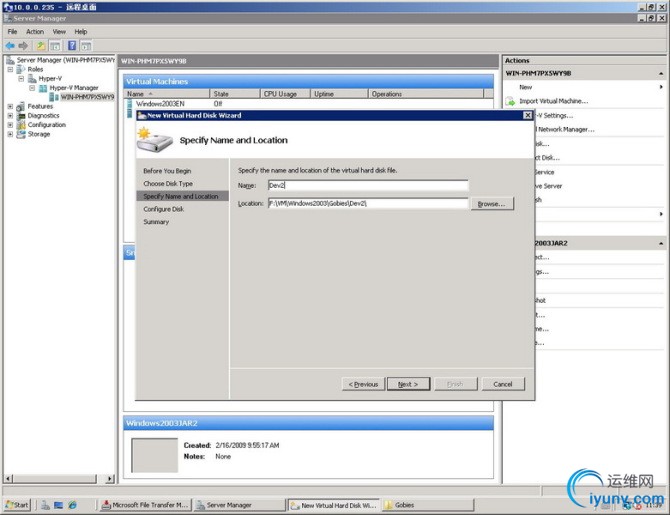Select the Hyper-V tree node
Image resolution: width=670 pixels, height=515 pixels.
pos(50,79)
